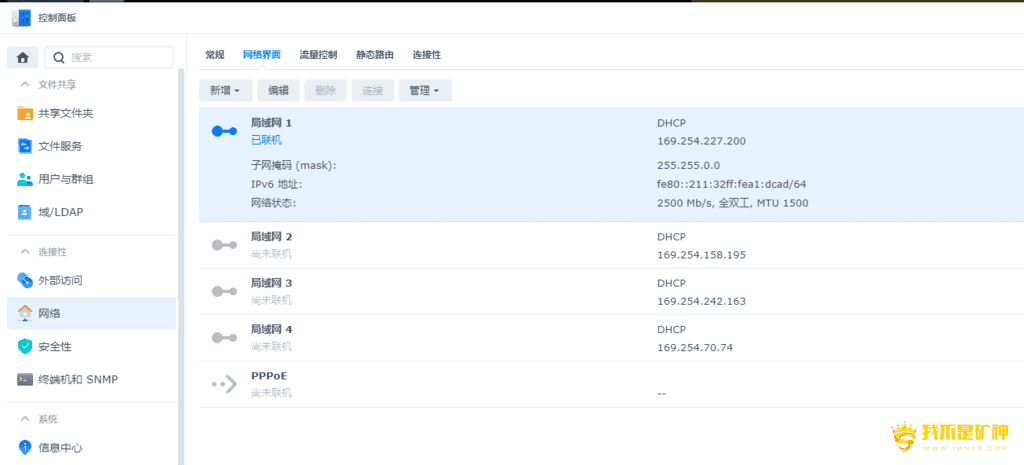Open Shared Folders (共享文件夹) icon
Screen dimensions: 1024x465
(x=25, y=114)
